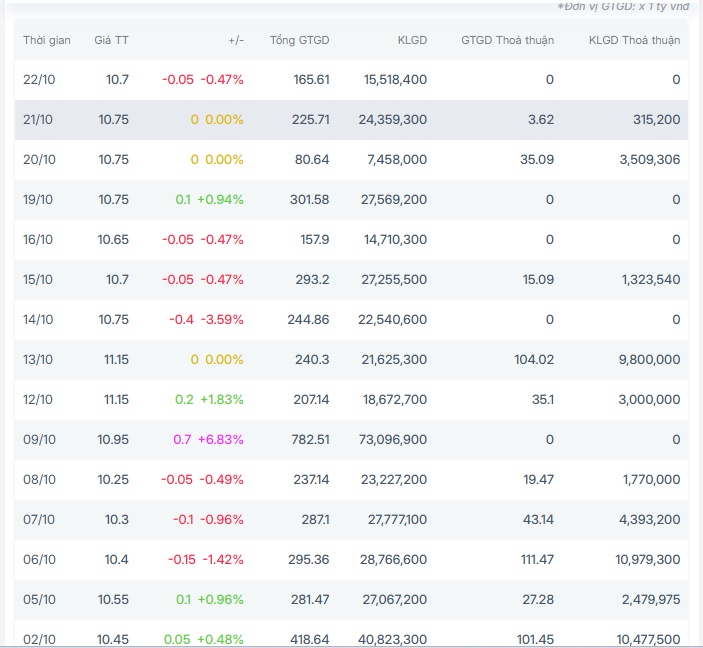Click total value 301.58

click(309, 200)
